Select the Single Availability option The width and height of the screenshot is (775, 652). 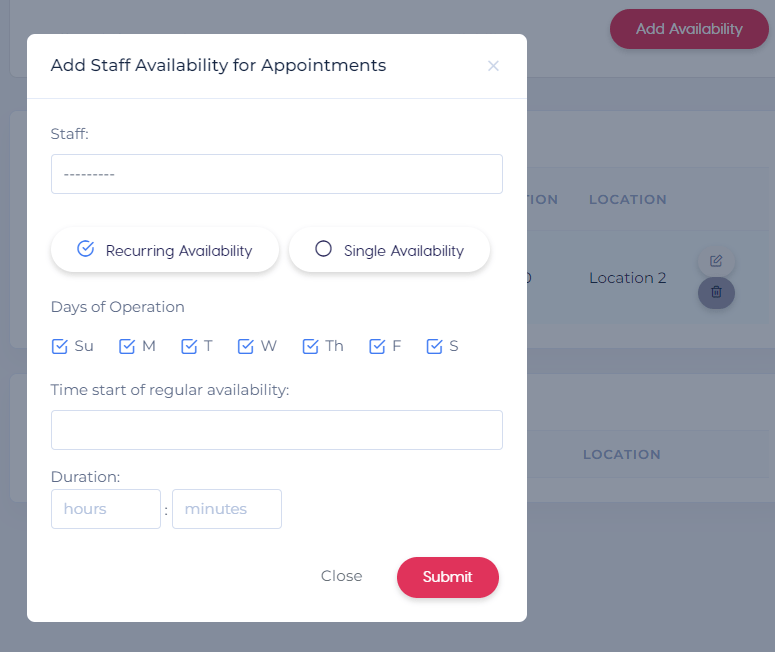pos(389,250)
